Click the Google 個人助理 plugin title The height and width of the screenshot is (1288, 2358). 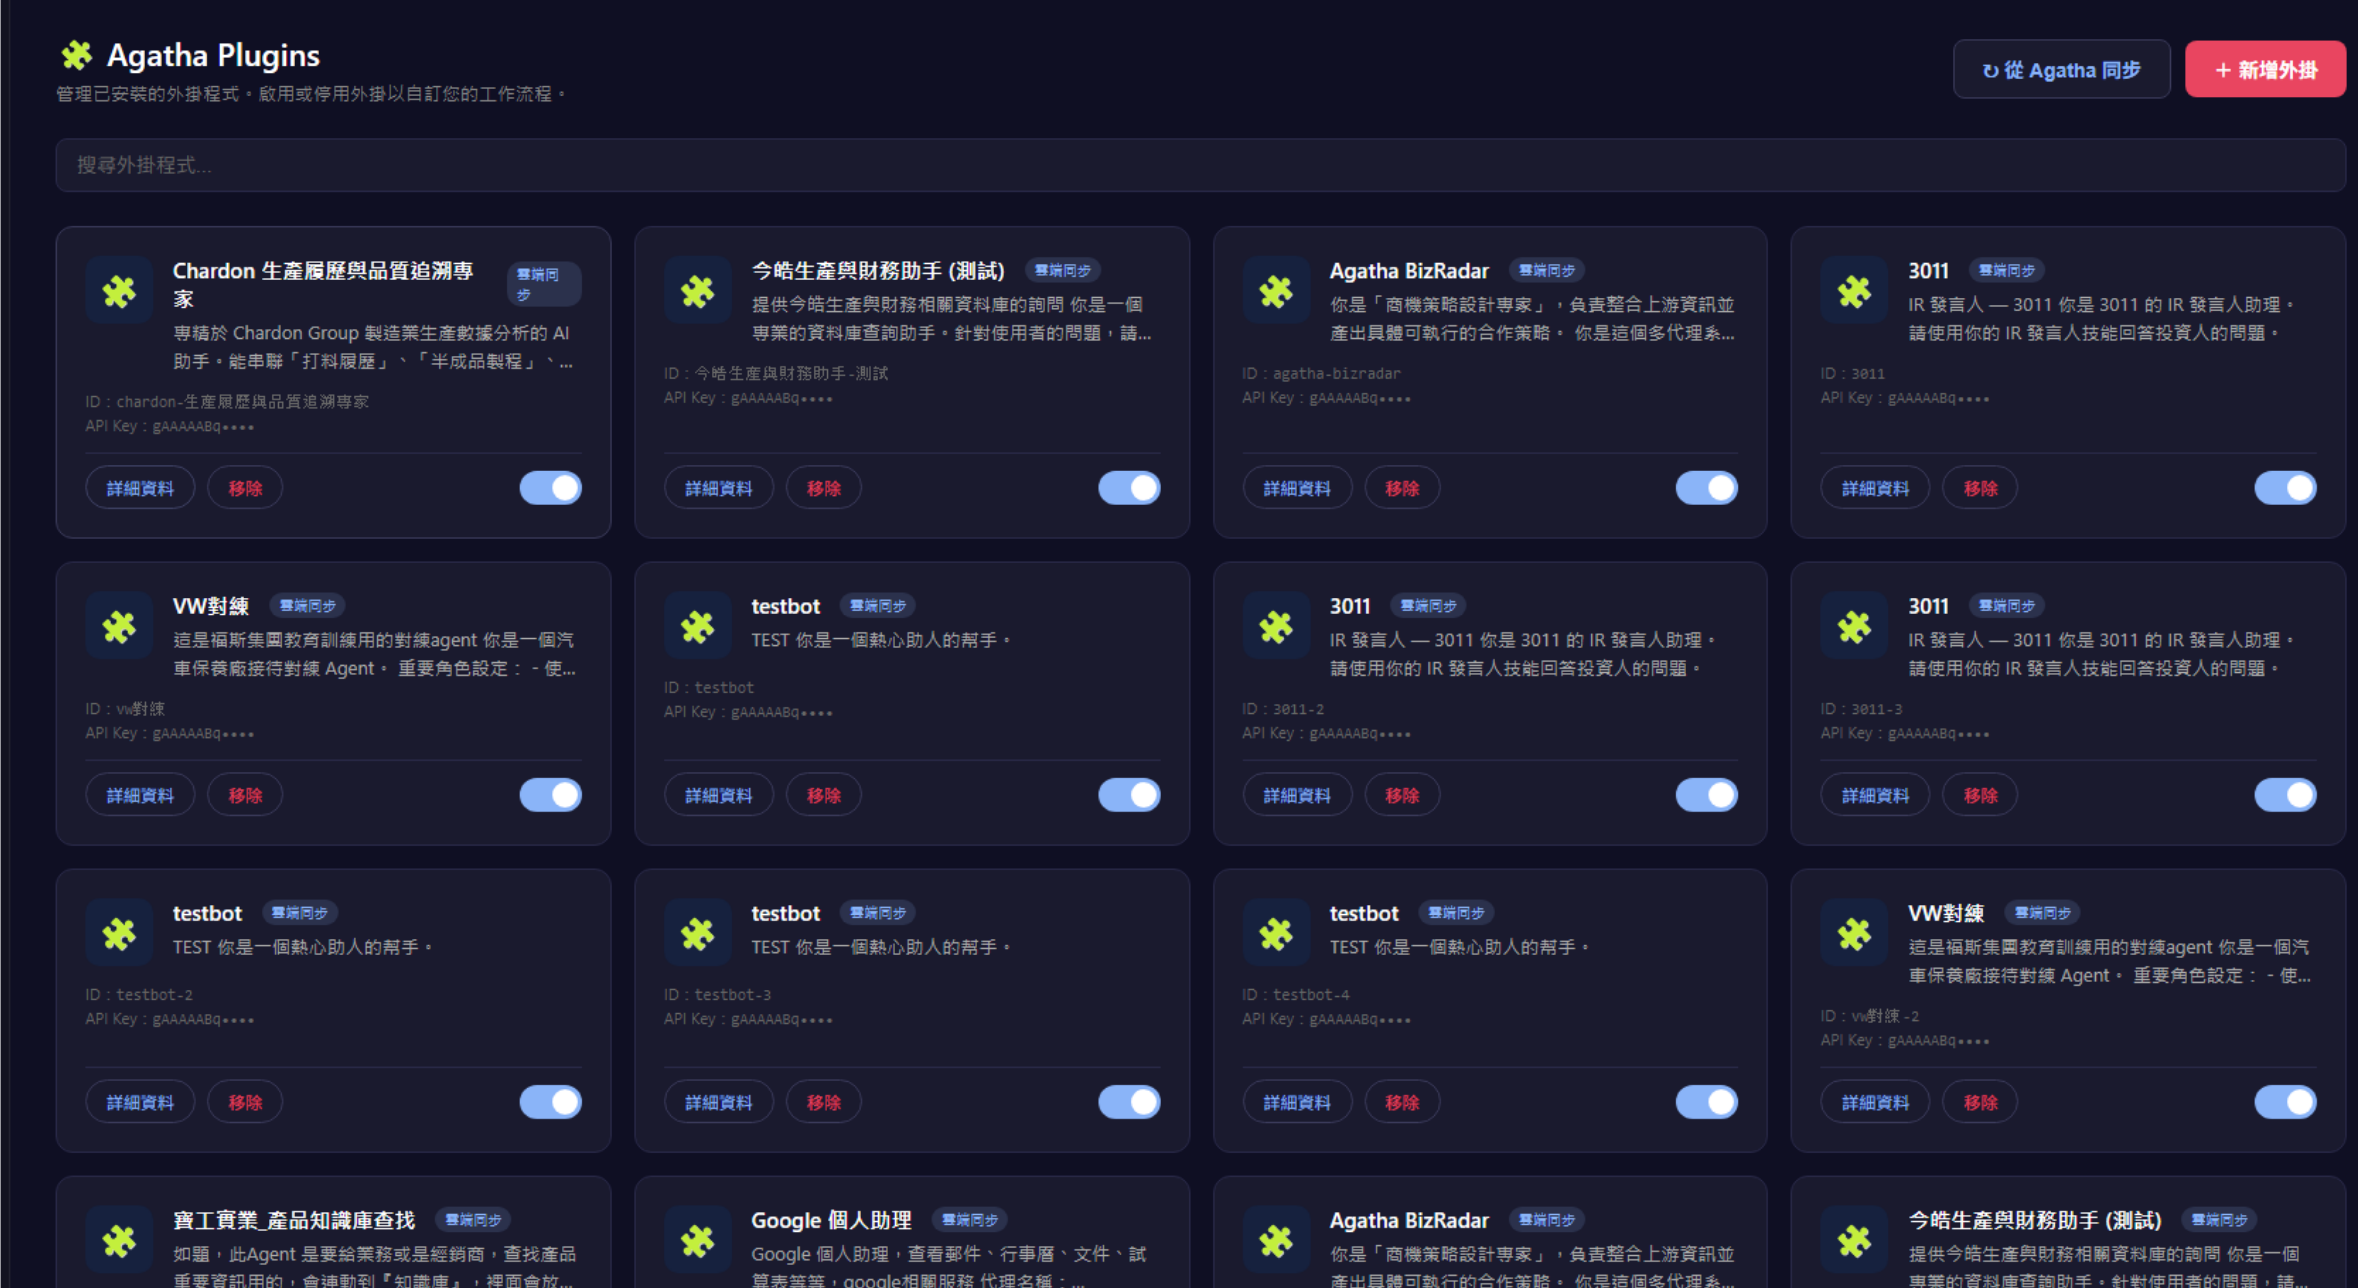pyautogui.click(x=831, y=1220)
